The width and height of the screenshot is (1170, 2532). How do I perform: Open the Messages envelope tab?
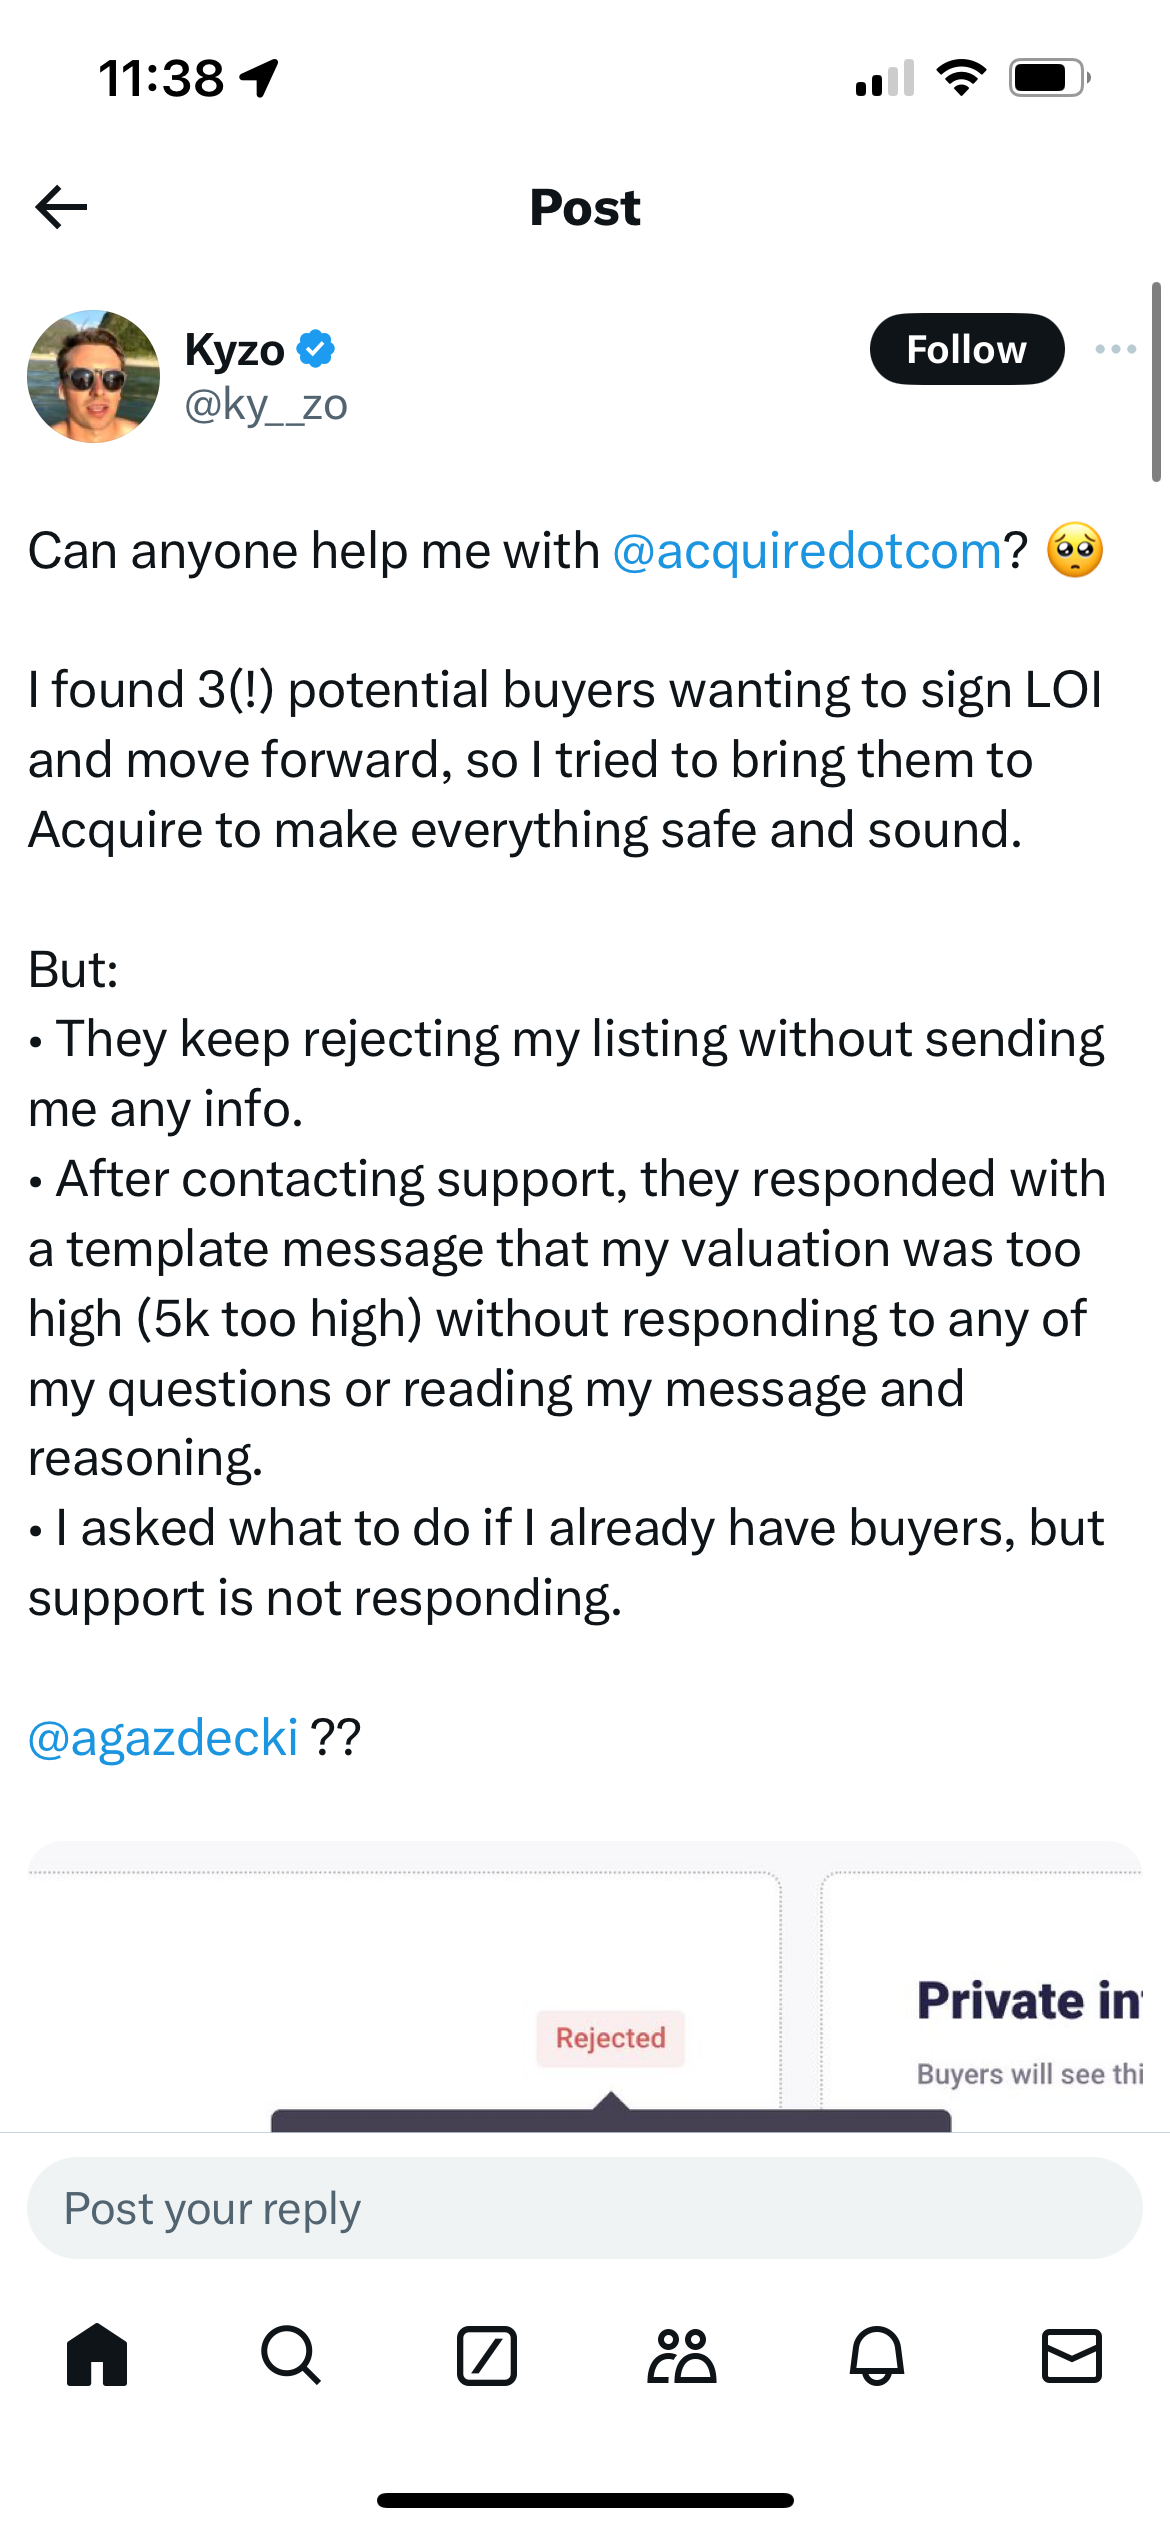click(1072, 2355)
